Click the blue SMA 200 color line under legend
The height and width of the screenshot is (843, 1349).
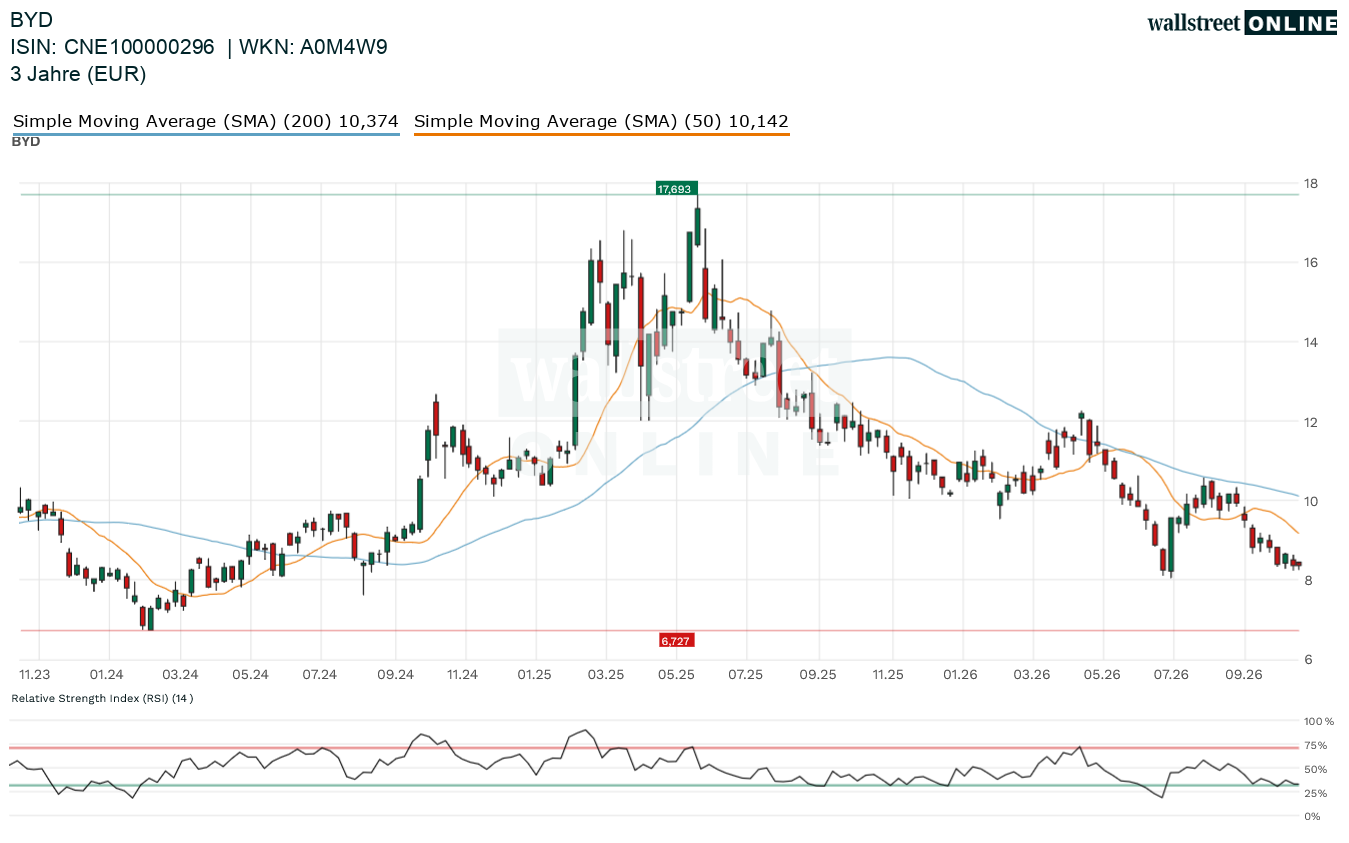(206, 134)
